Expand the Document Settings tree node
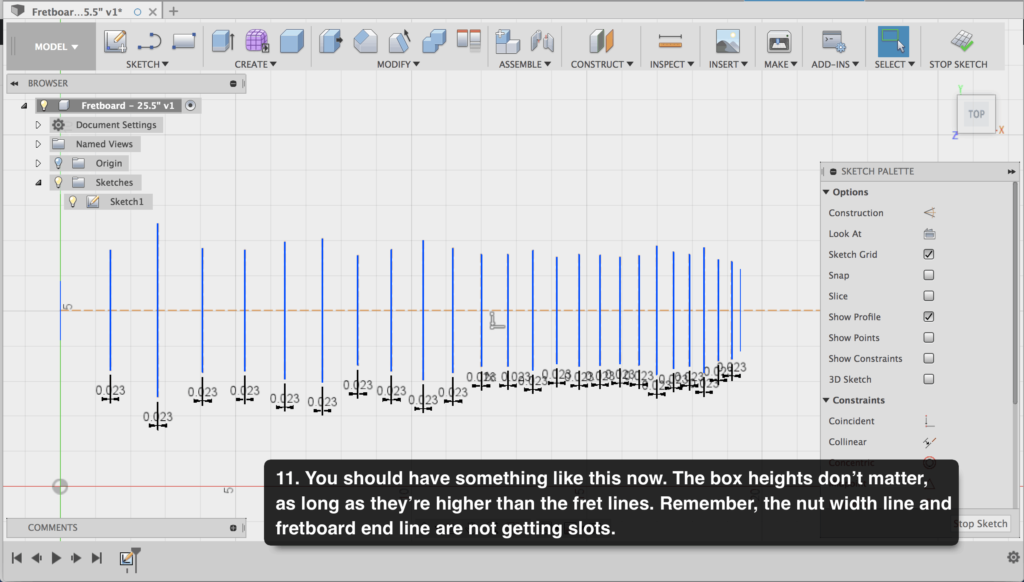Image resolution: width=1024 pixels, height=582 pixels. point(38,125)
